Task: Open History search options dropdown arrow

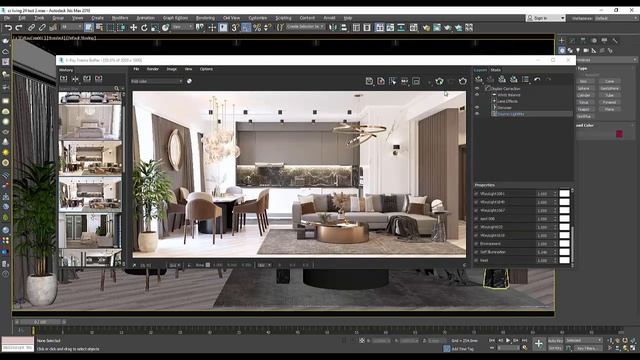Action: pos(122,88)
